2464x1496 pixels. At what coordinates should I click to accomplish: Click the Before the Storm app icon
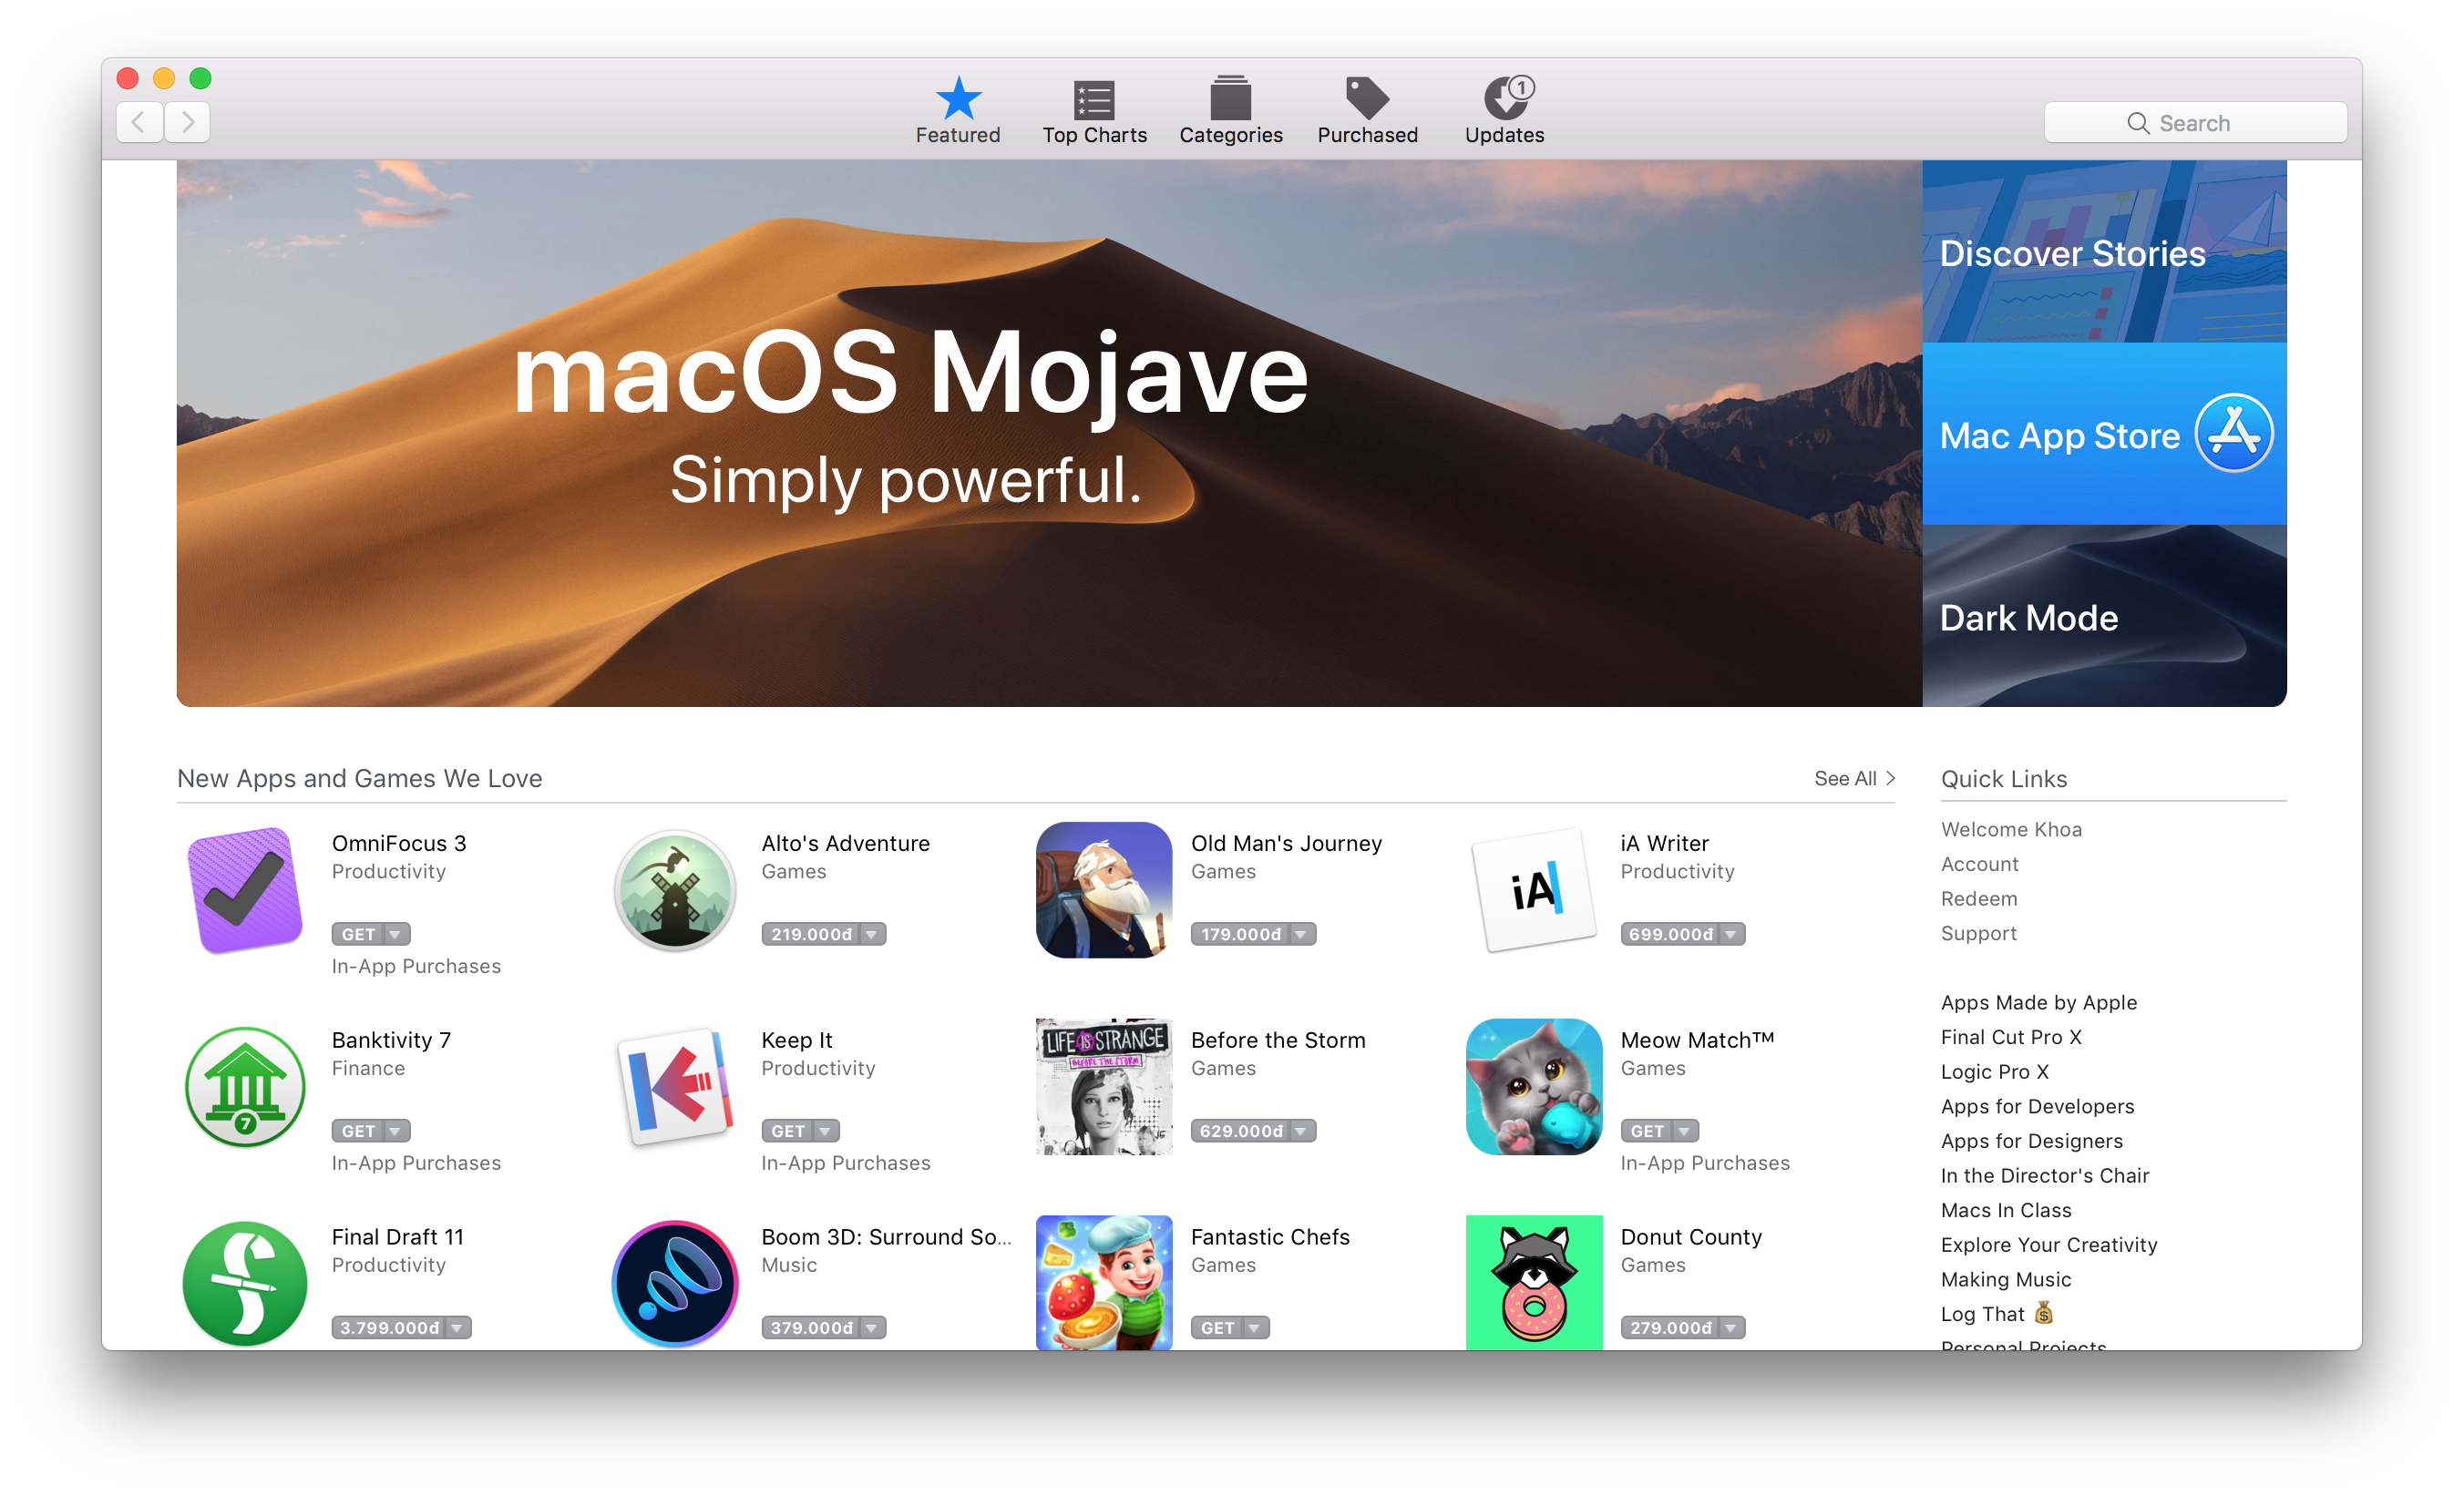1104,1087
